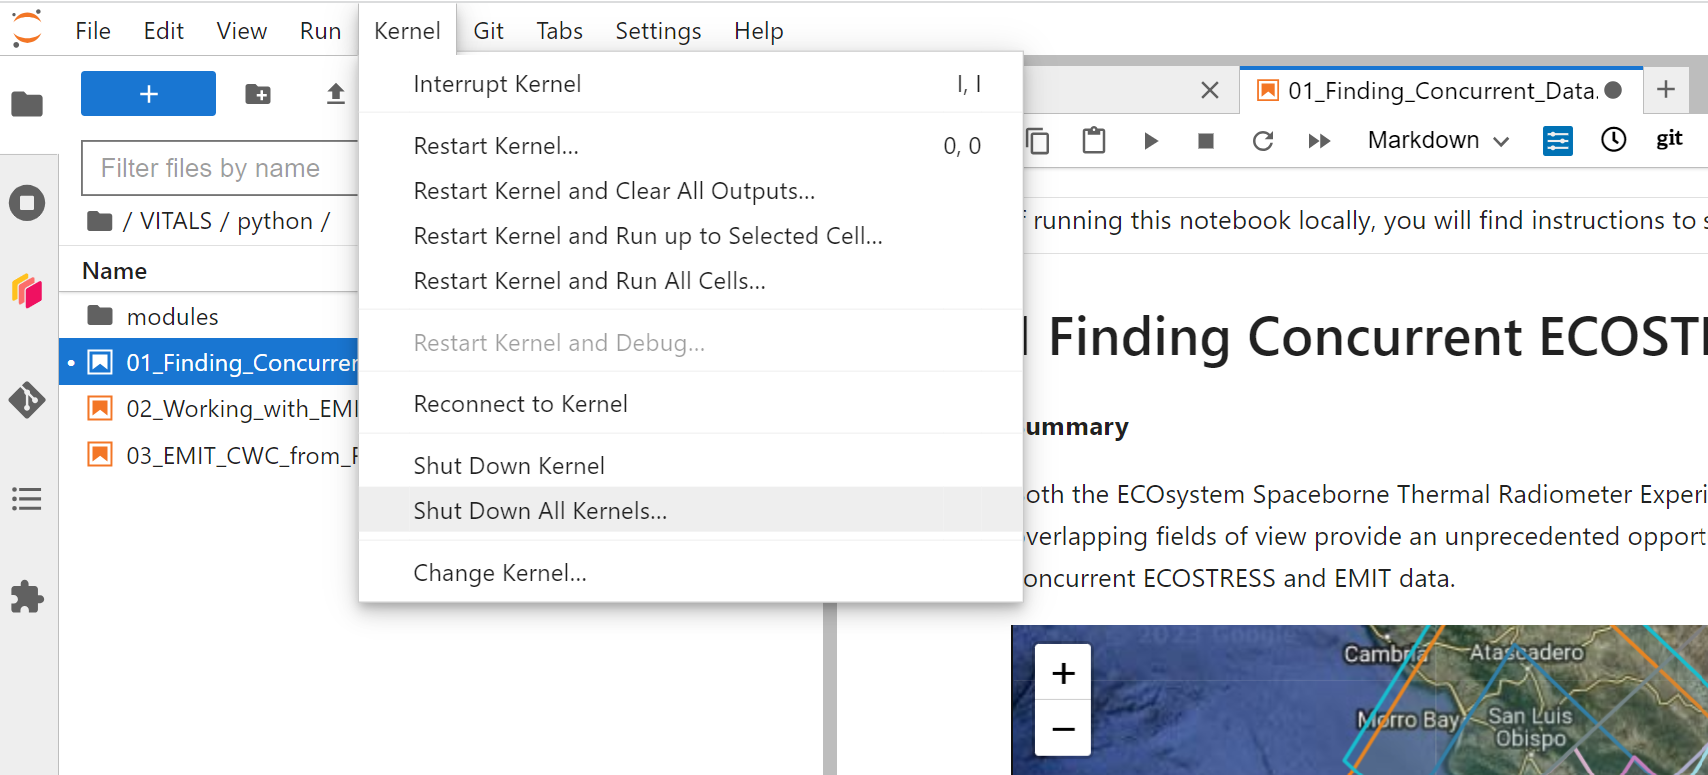The width and height of the screenshot is (1708, 775).
Task: Choose Shut Down All Kernels…
Action: pos(690,511)
